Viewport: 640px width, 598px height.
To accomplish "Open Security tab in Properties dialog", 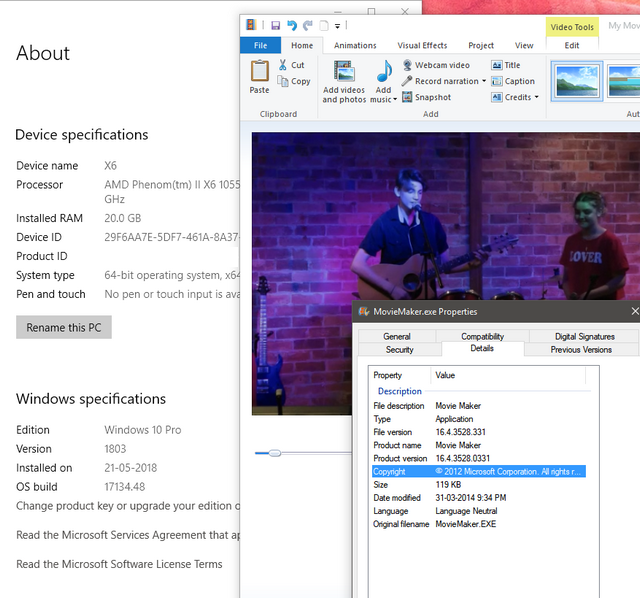I will click(400, 349).
